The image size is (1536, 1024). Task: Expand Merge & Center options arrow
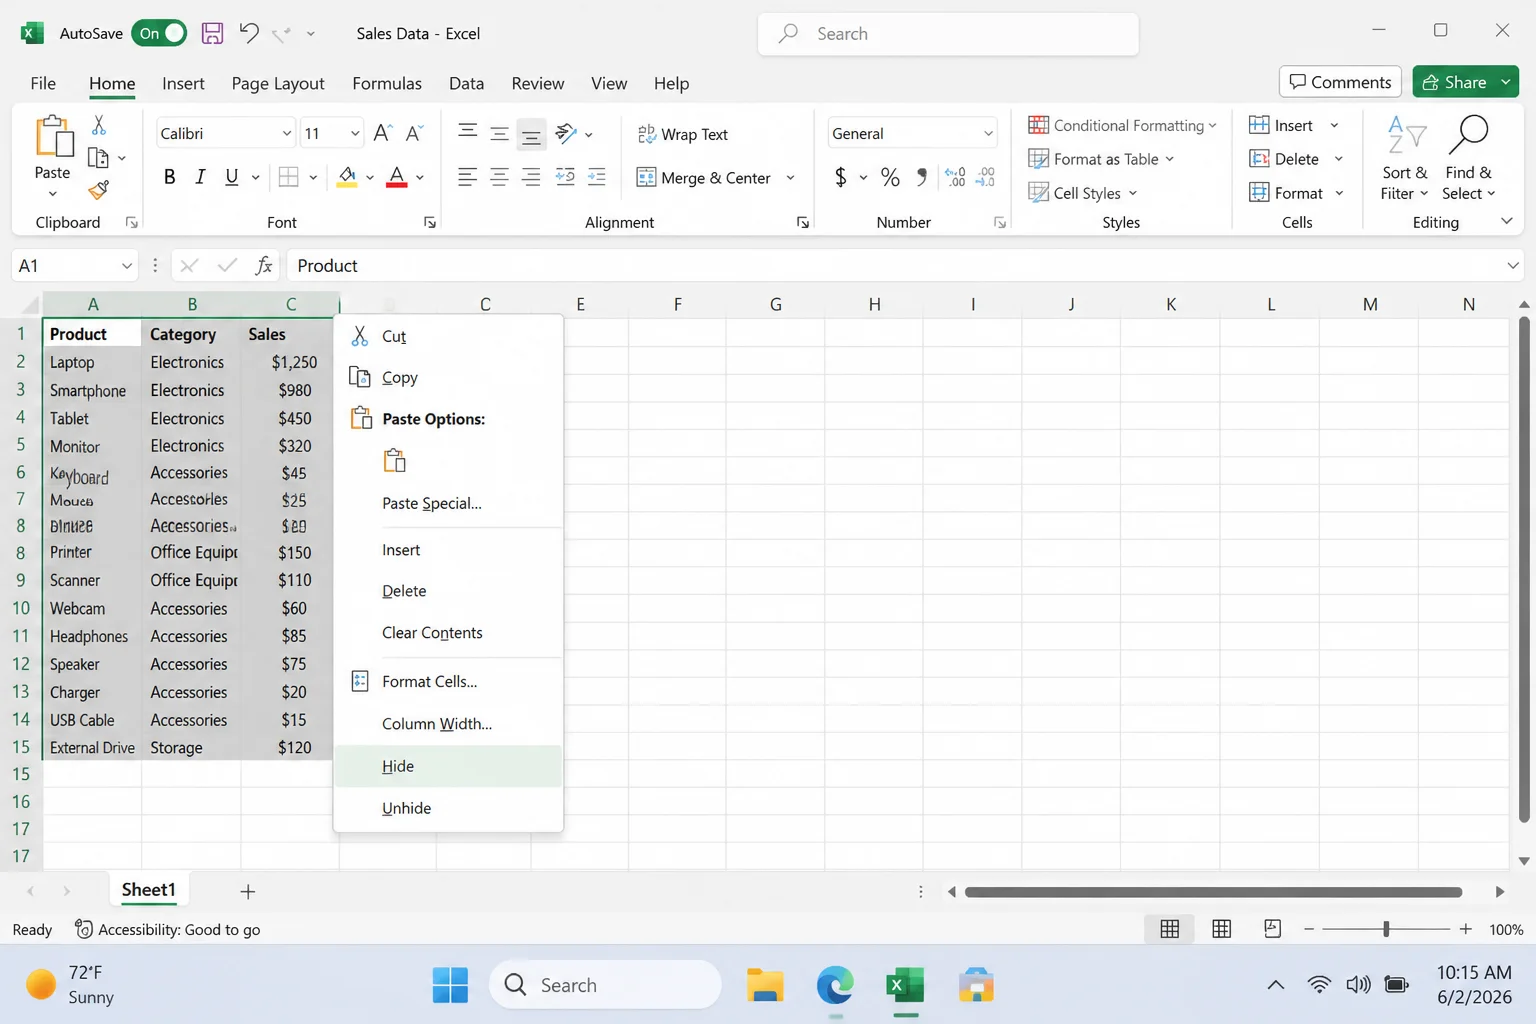(790, 178)
